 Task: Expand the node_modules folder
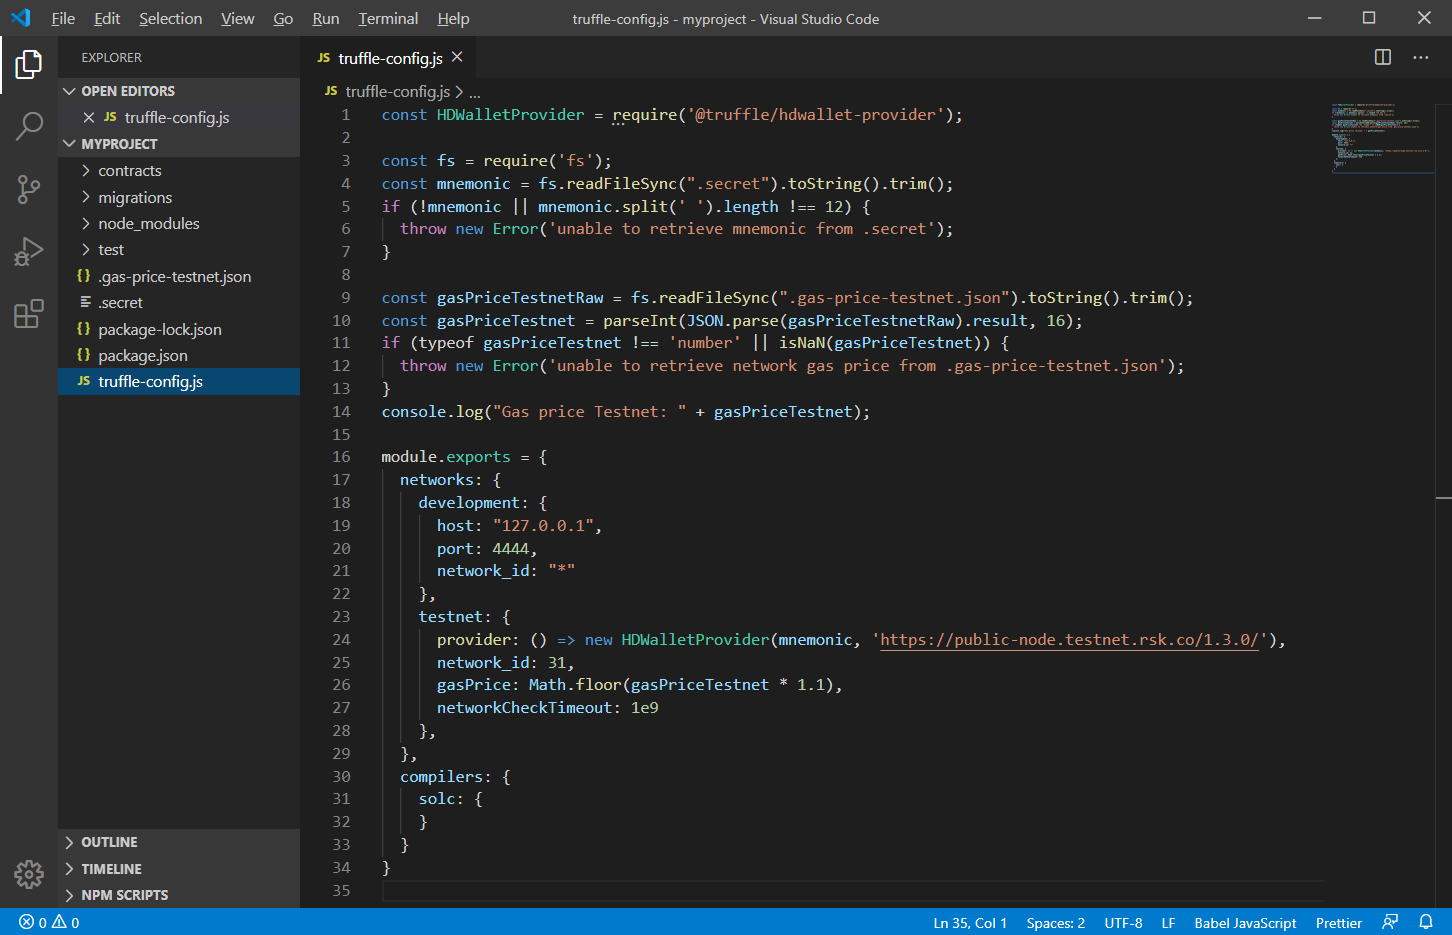179,223
